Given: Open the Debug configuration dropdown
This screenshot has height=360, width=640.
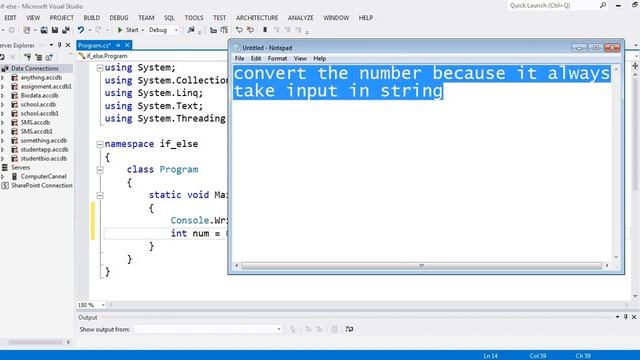Looking at the screenshot, I should click(x=163, y=30).
